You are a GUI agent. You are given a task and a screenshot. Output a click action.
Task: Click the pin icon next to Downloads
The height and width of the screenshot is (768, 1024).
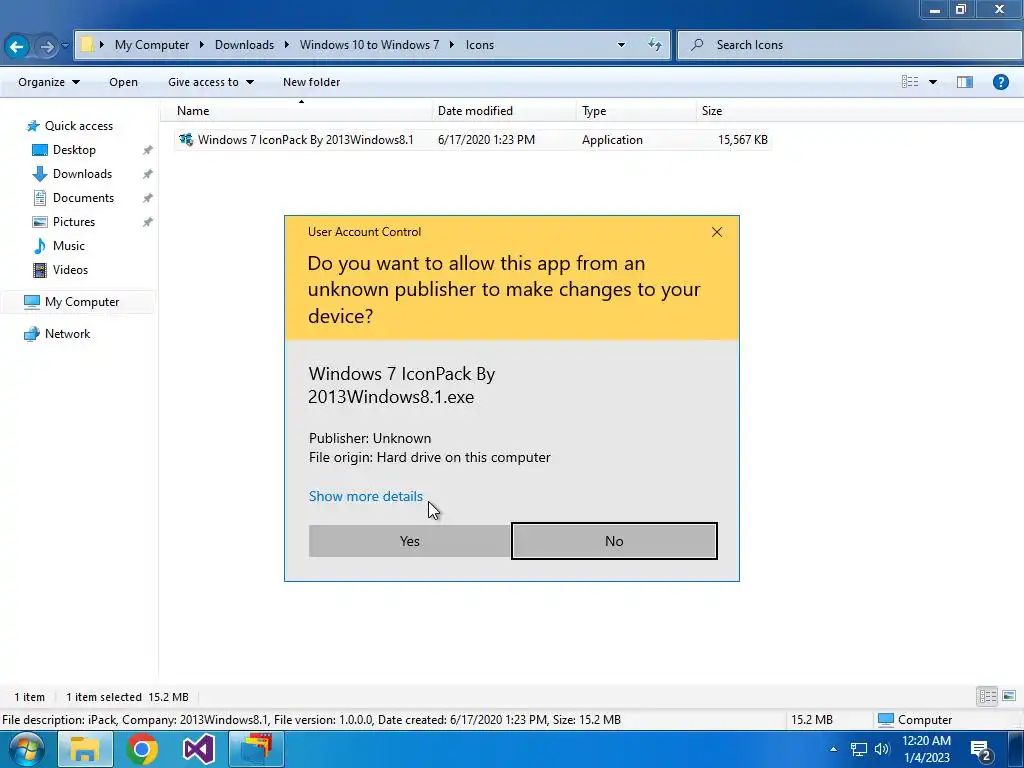coord(148,174)
